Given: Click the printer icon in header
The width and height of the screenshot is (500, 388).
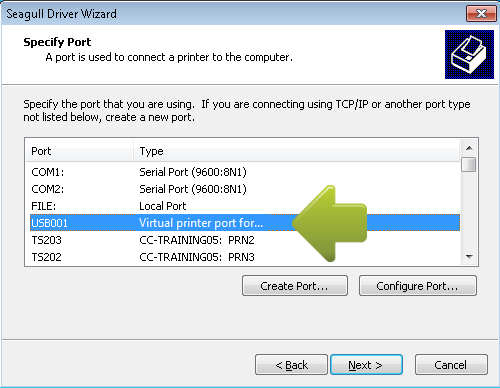Looking at the screenshot, I should coord(469,54).
